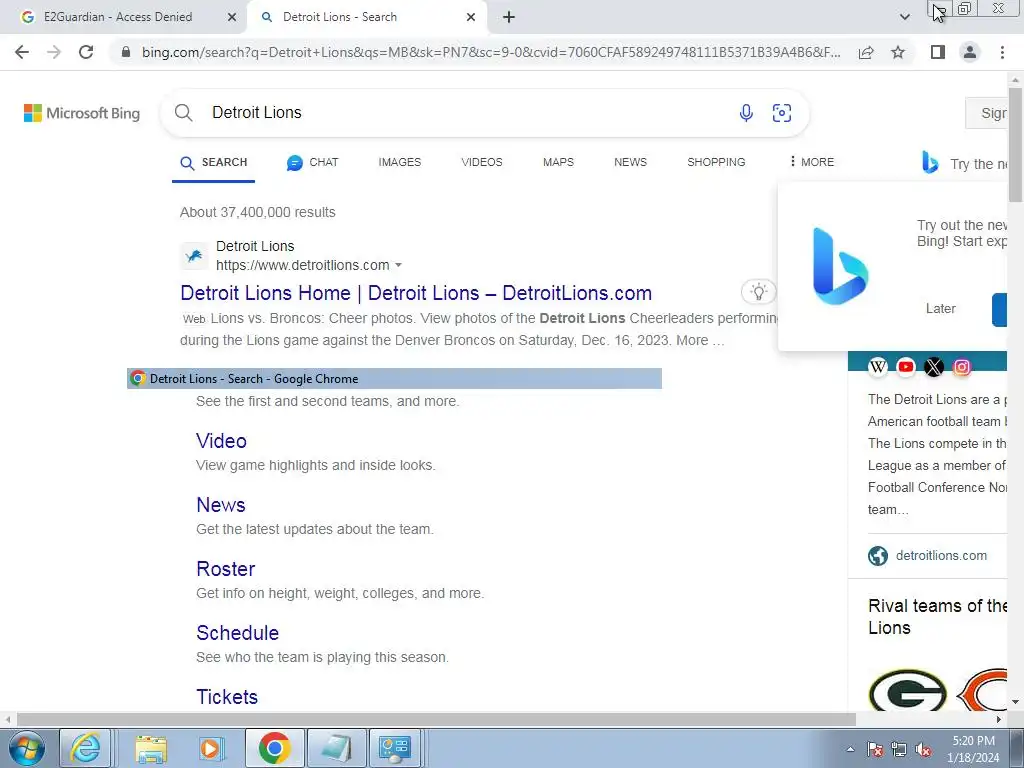Switch to the NEWS tab
Screen dimensions: 1024x768
click(630, 163)
